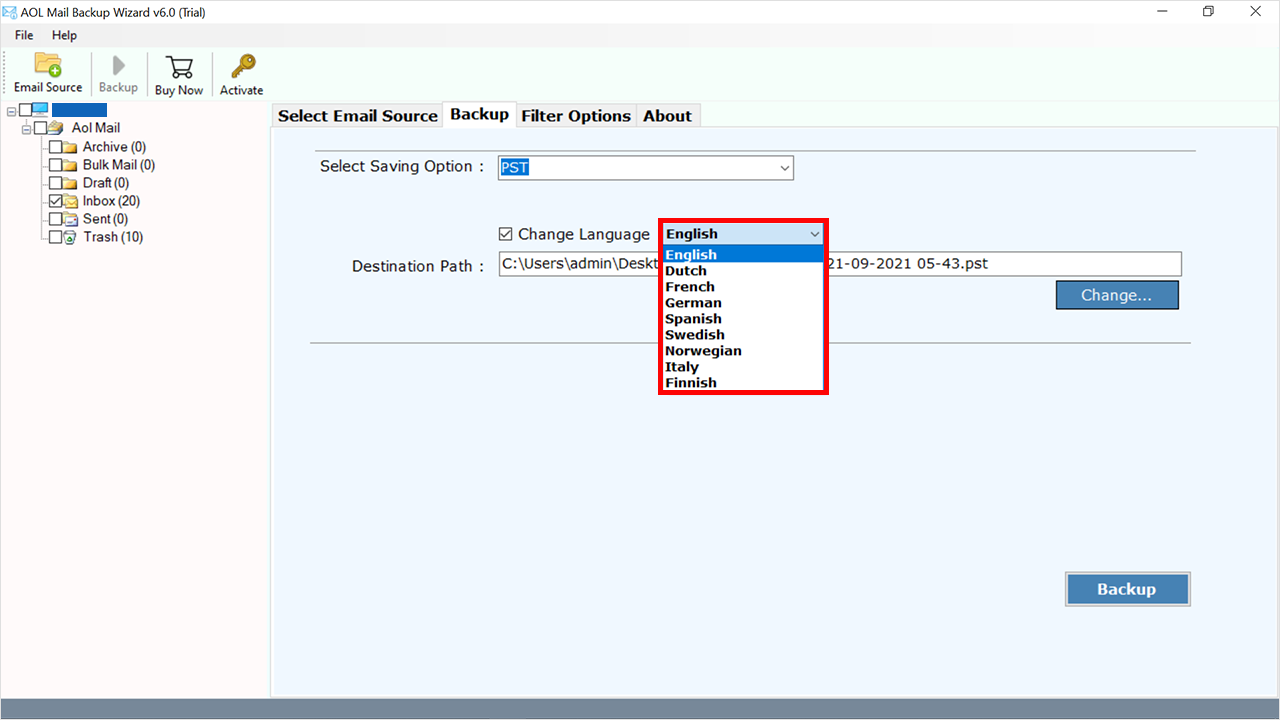The height and width of the screenshot is (720, 1280).
Task: Check the Trash (10) checkbox
Action: pyautogui.click(x=55, y=237)
